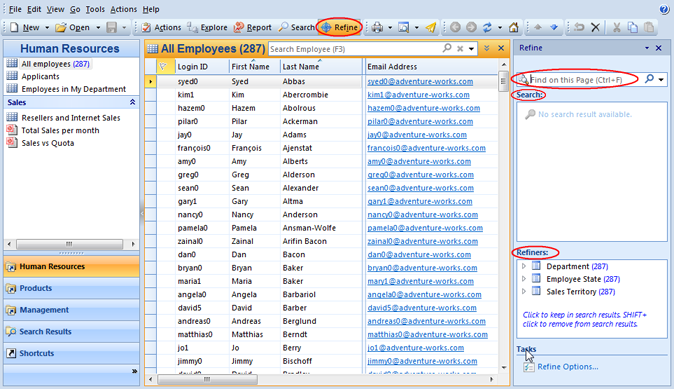674x389 pixels.
Task: Click the Refresh icon
Action: point(487,28)
